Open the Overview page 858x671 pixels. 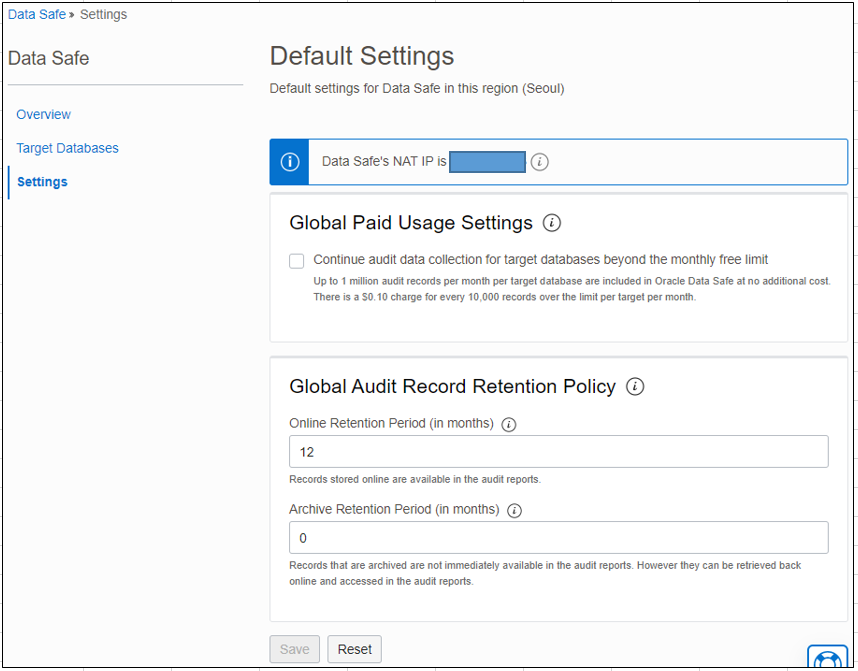(43, 114)
